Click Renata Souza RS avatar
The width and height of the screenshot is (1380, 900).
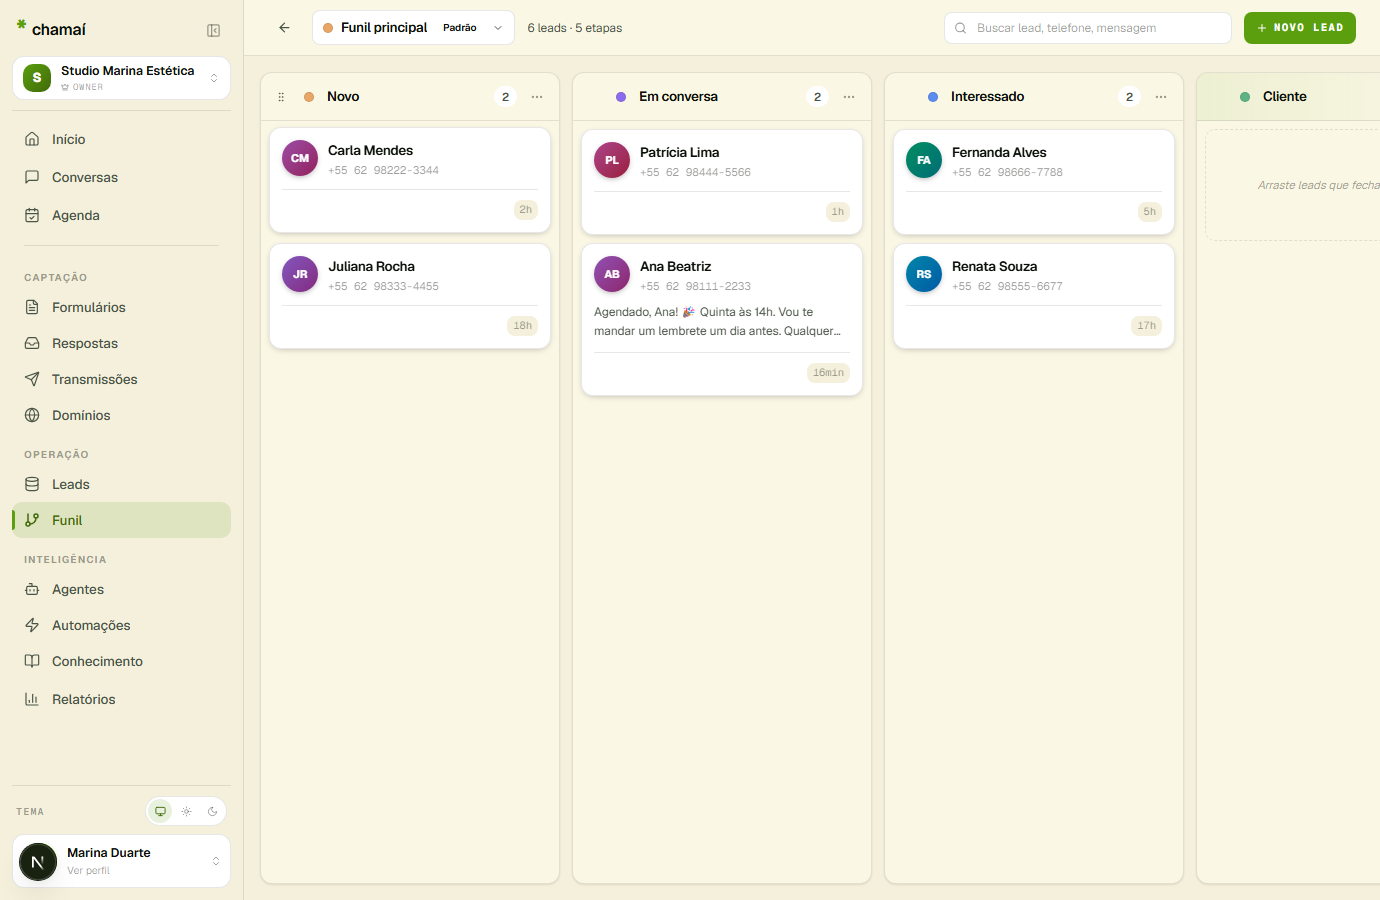pyautogui.click(x=924, y=274)
